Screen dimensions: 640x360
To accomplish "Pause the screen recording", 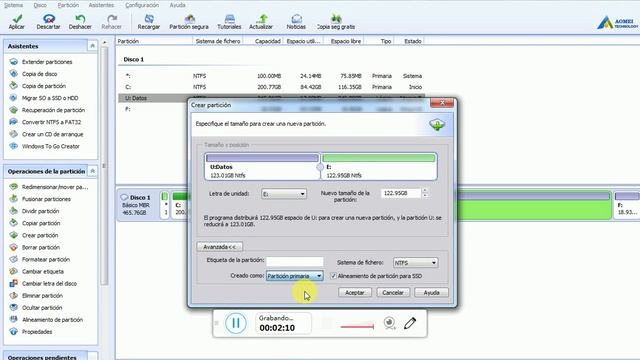I will [x=236, y=323].
